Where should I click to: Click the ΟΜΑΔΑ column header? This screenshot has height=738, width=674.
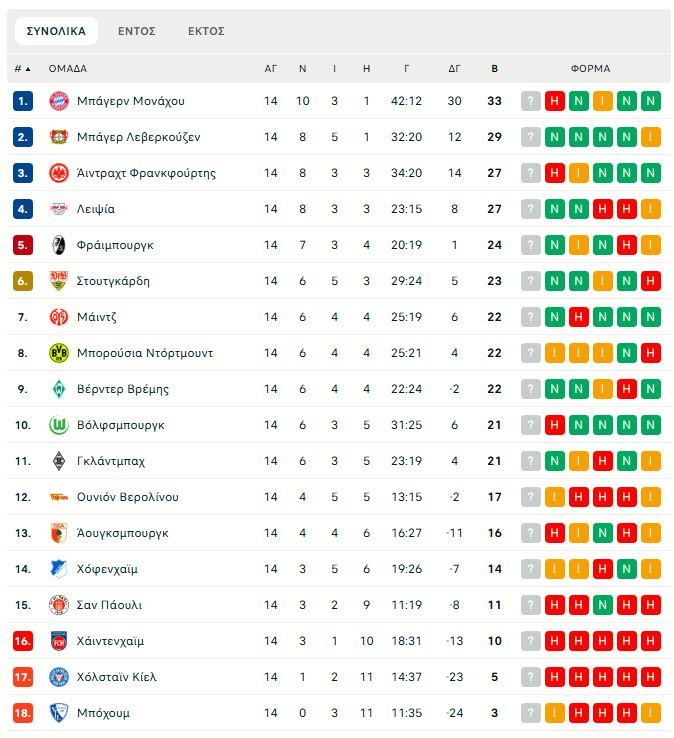[68, 69]
